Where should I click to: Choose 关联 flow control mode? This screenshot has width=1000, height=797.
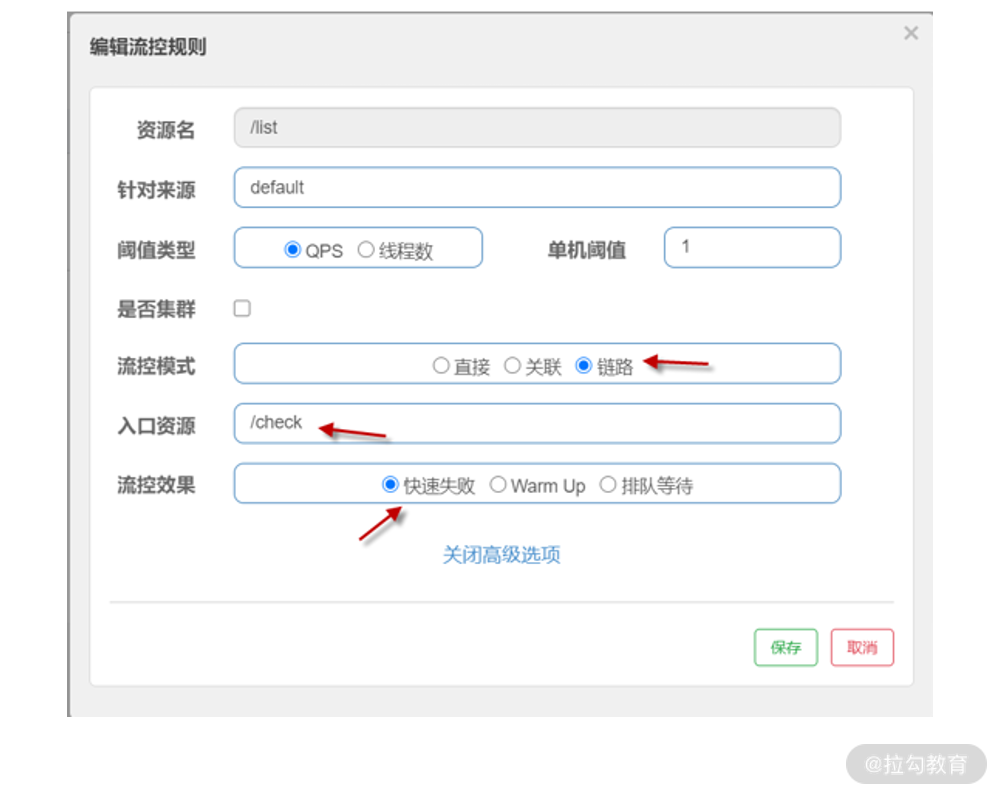pyautogui.click(x=512, y=365)
